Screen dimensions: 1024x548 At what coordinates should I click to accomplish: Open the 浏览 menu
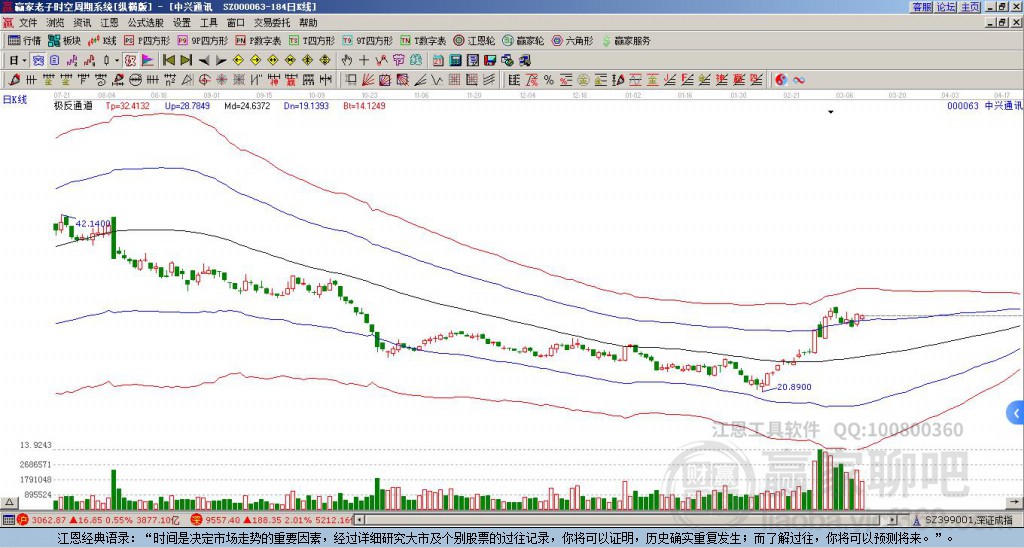click(56, 23)
